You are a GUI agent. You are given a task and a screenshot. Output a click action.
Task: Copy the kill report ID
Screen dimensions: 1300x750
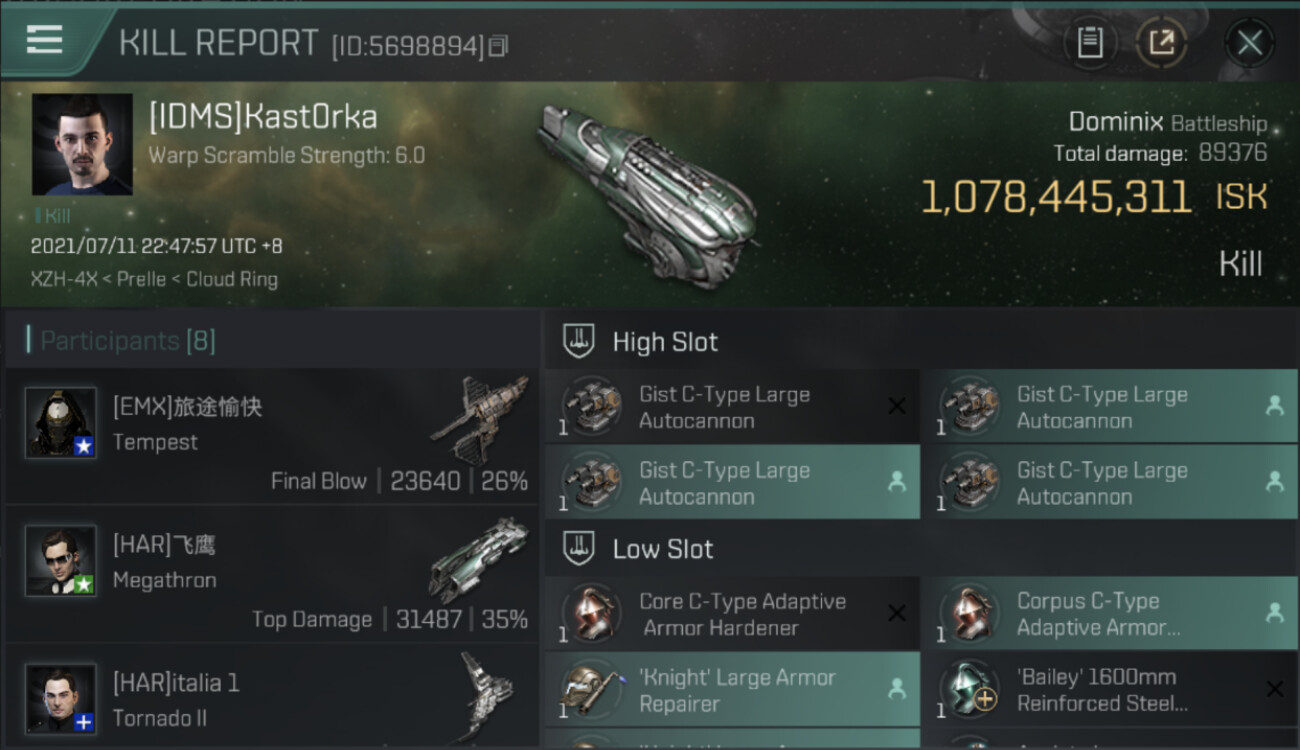499,46
